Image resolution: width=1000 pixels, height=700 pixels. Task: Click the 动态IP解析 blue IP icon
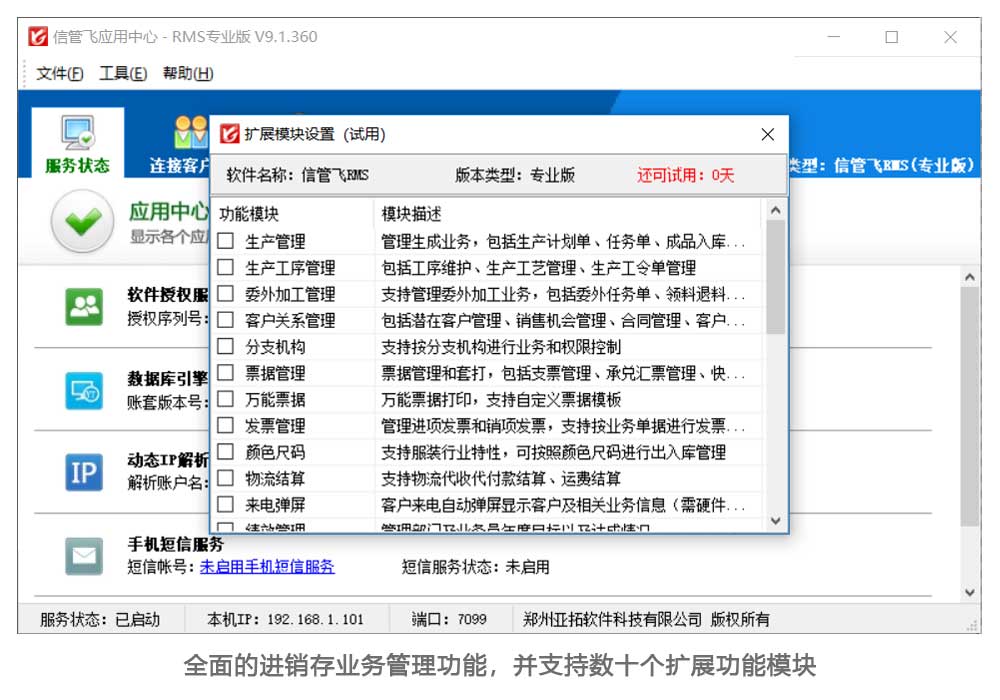coord(84,472)
